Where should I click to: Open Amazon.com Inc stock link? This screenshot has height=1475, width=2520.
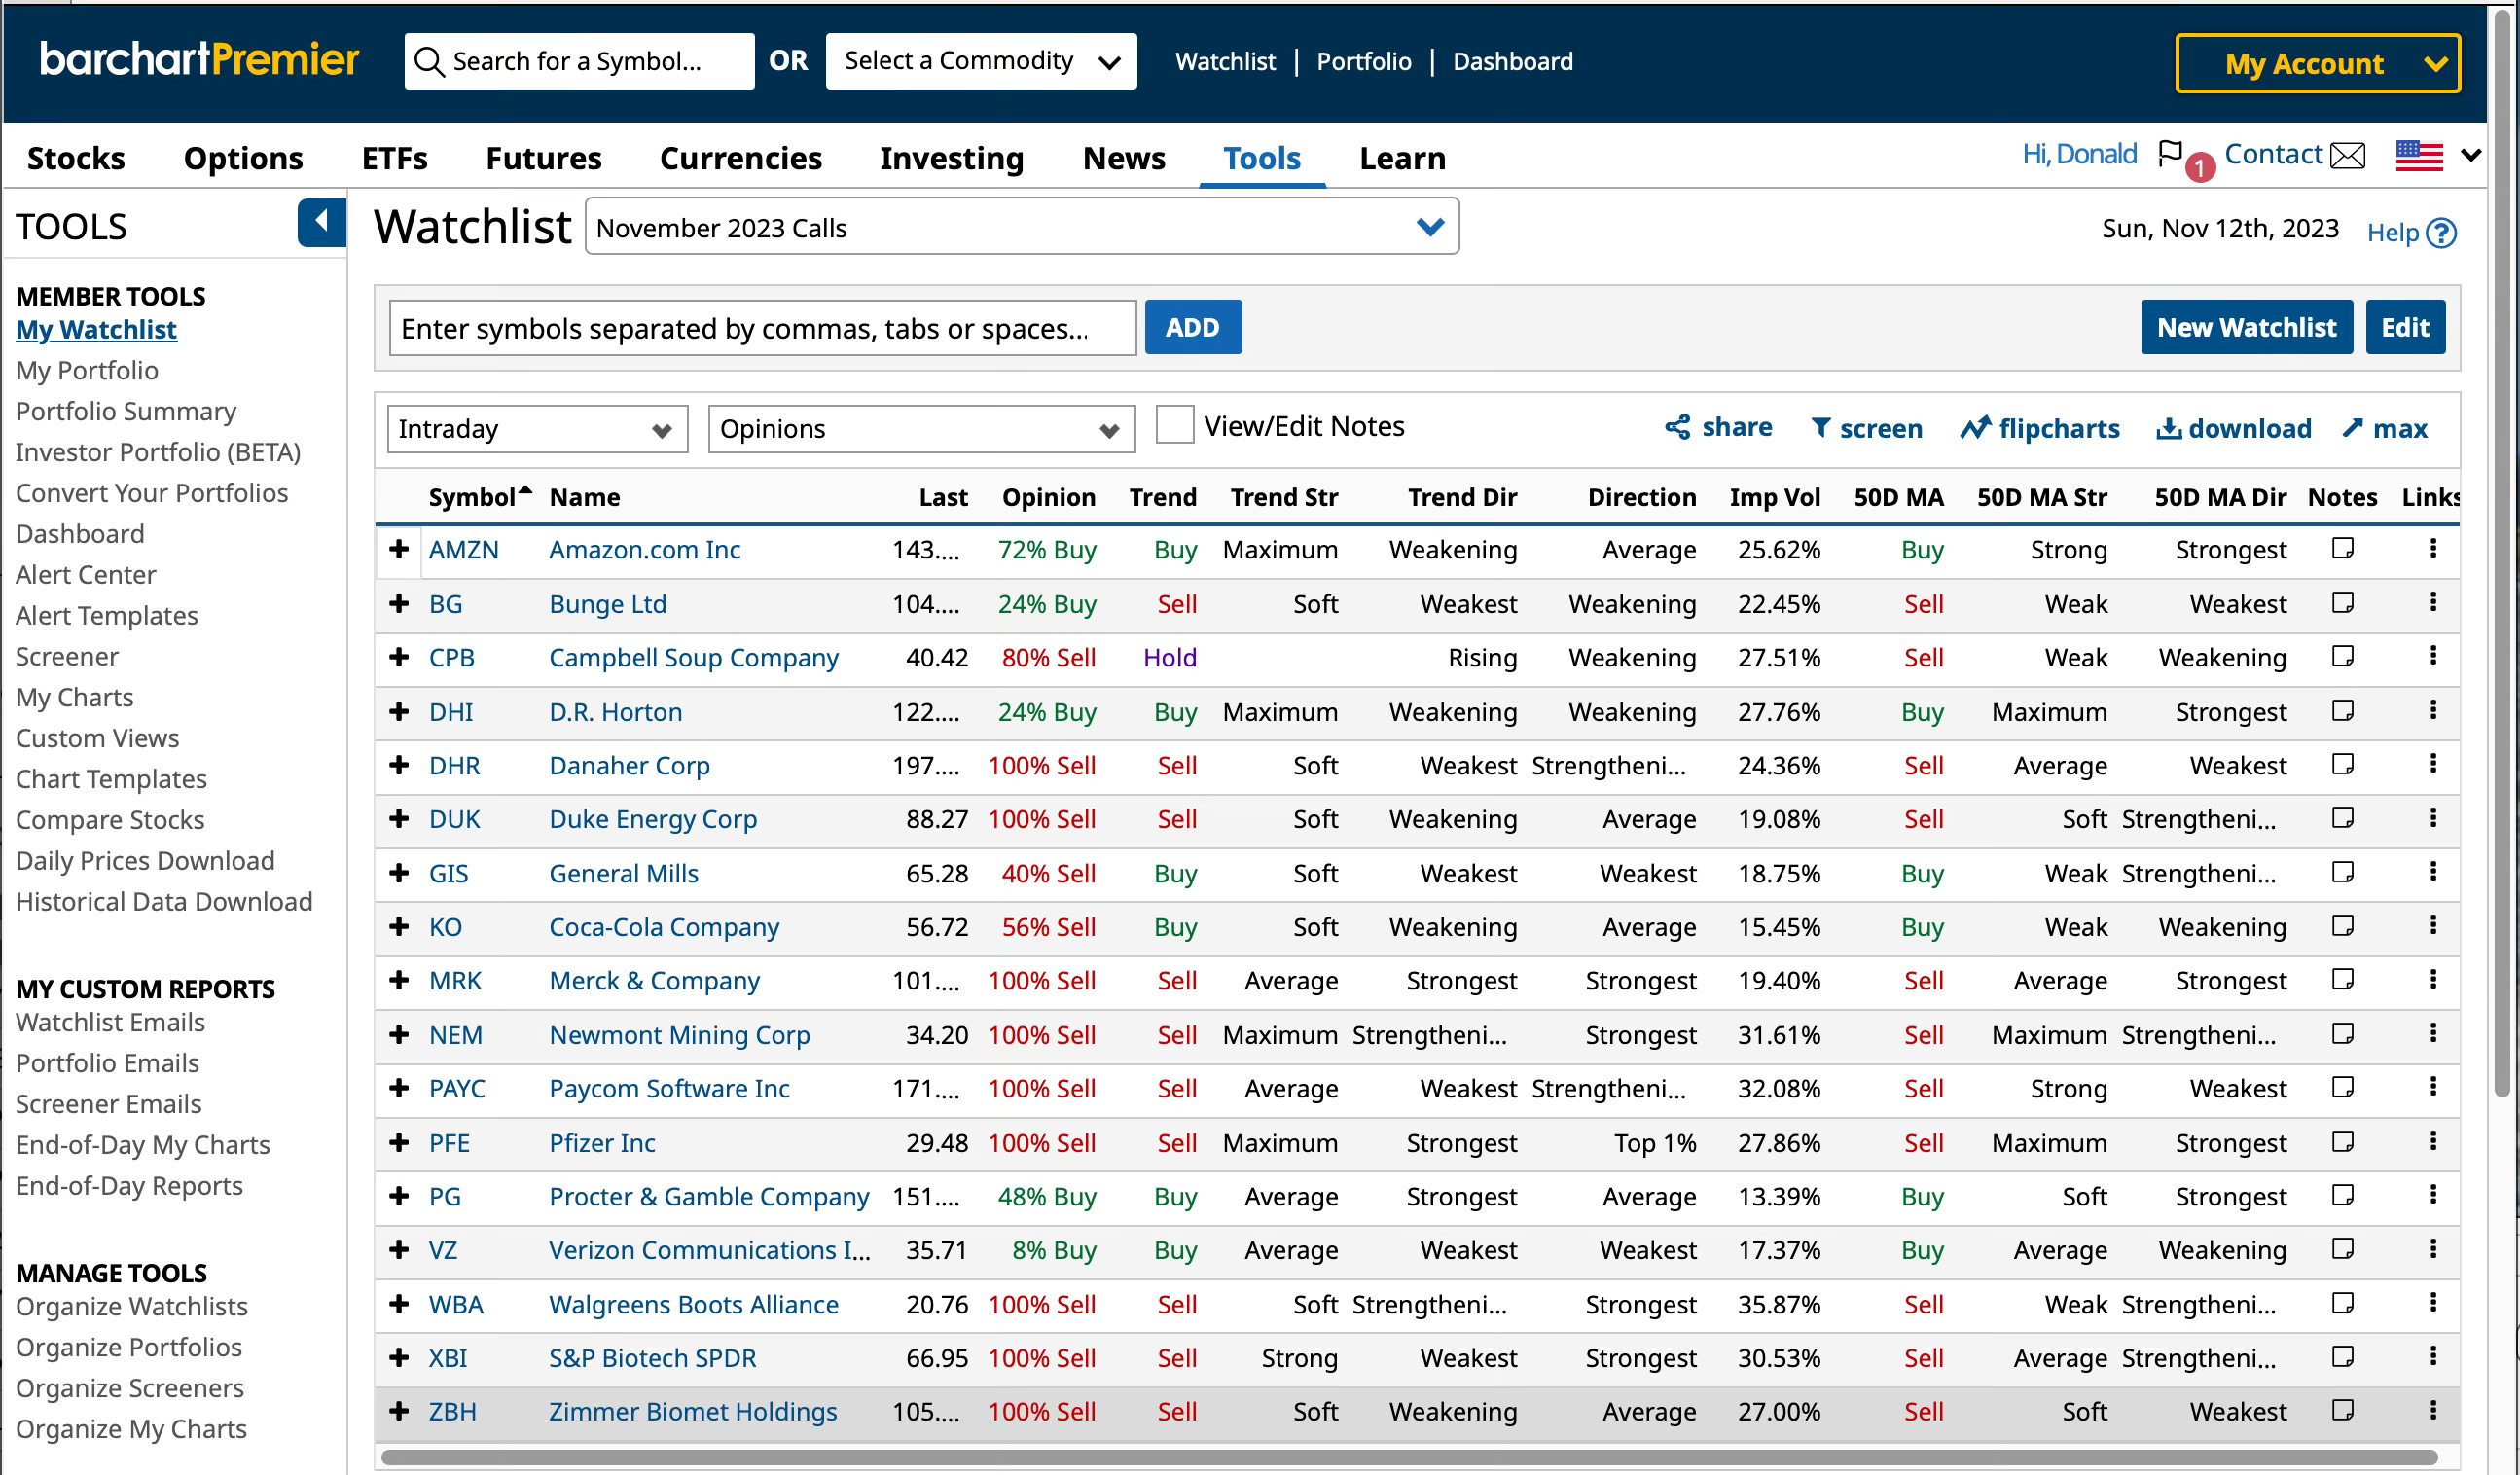click(645, 549)
